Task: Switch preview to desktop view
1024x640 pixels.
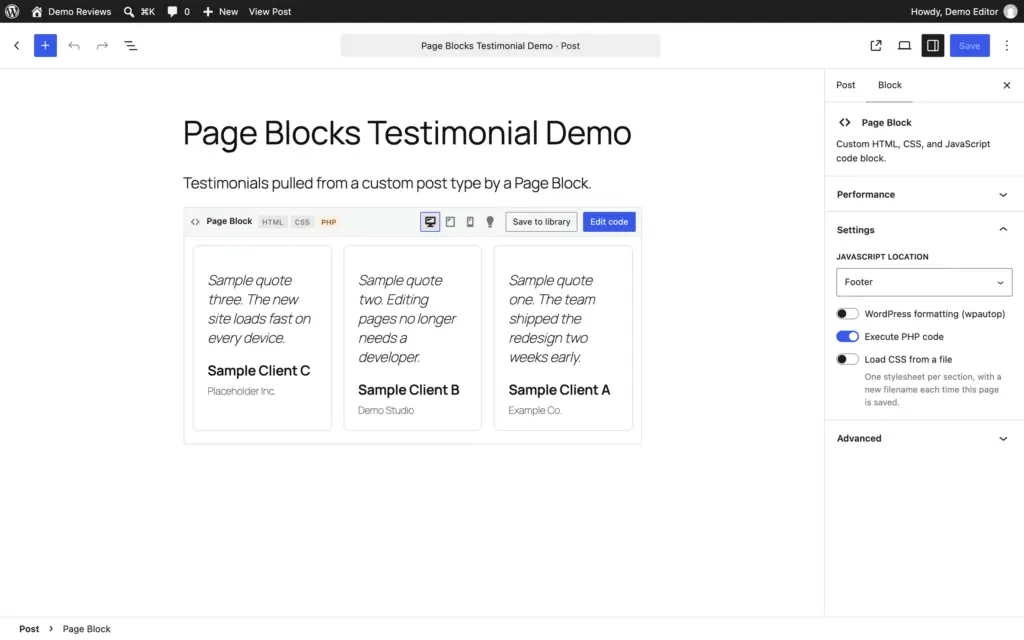Action: 430,222
